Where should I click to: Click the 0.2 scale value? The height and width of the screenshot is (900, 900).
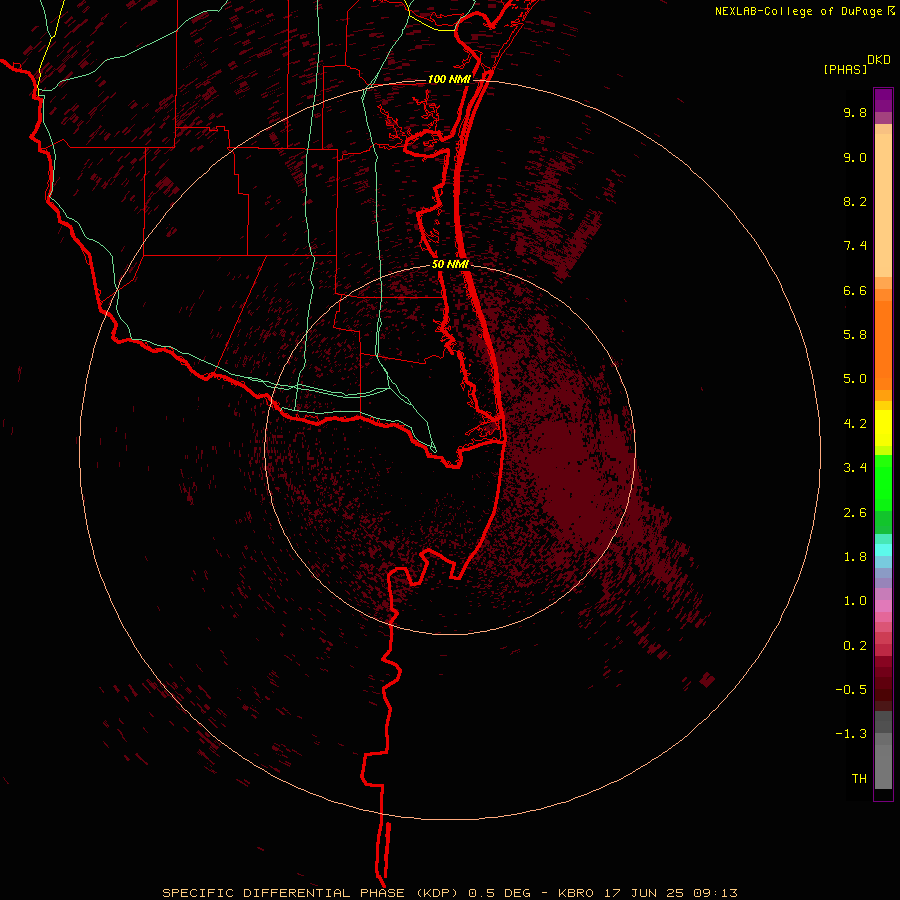tap(855, 646)
